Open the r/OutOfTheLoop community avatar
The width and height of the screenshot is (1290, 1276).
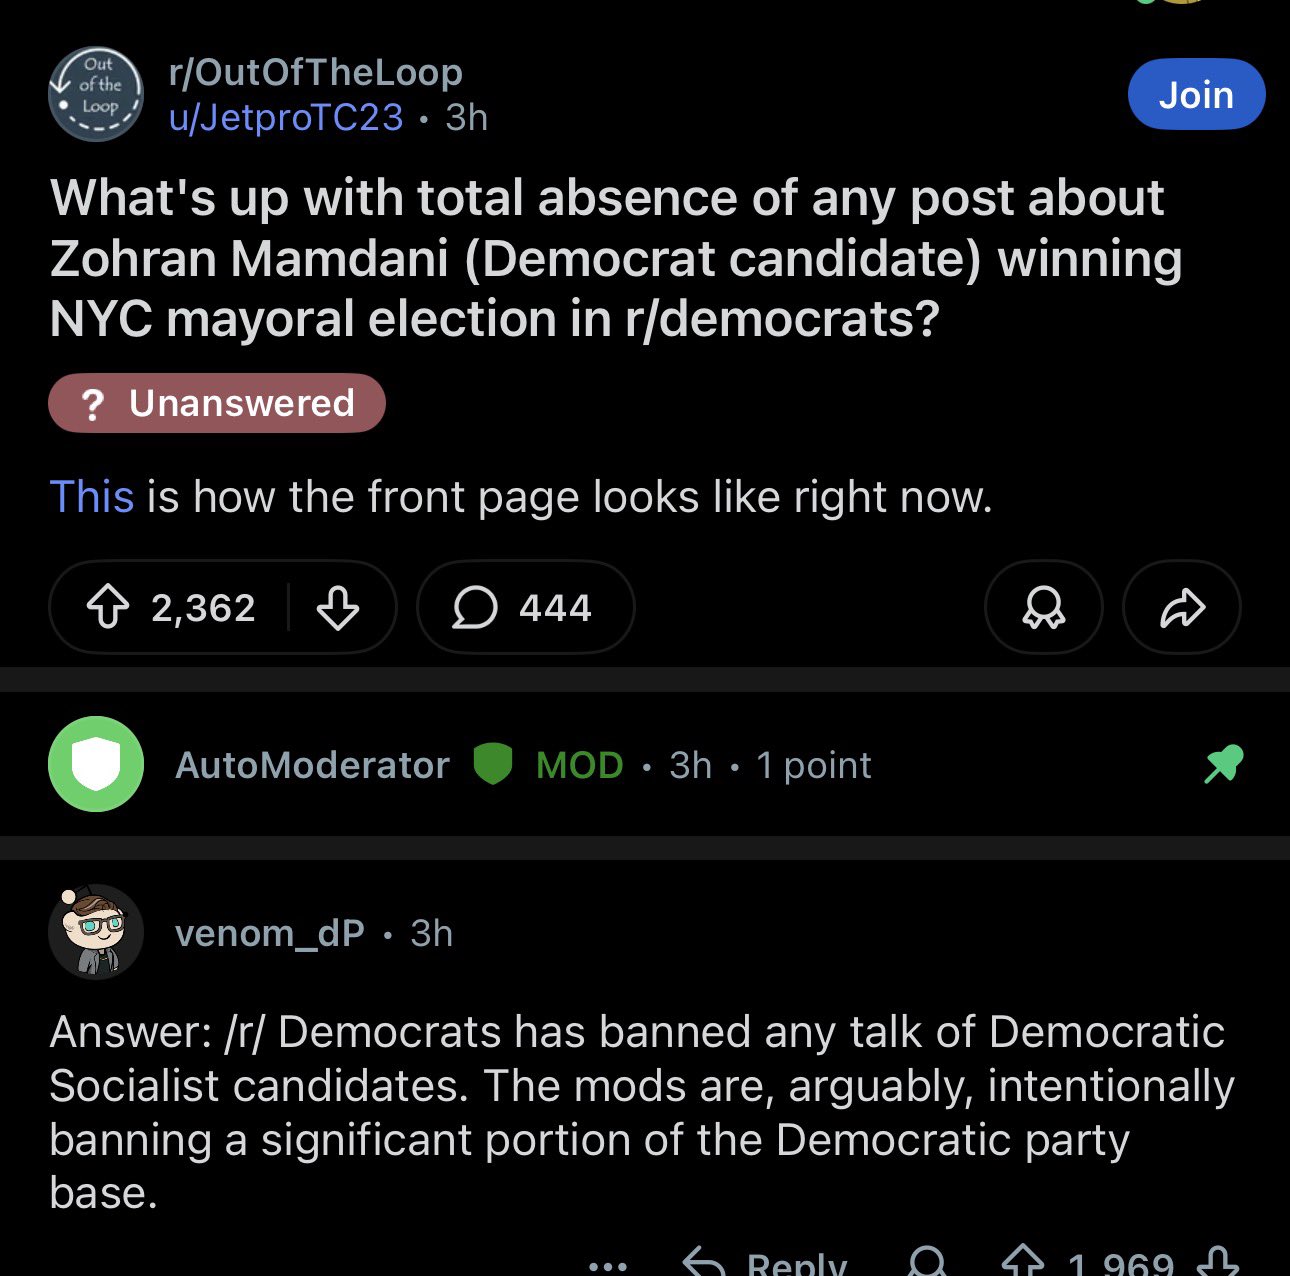click(x=96, y=94)
